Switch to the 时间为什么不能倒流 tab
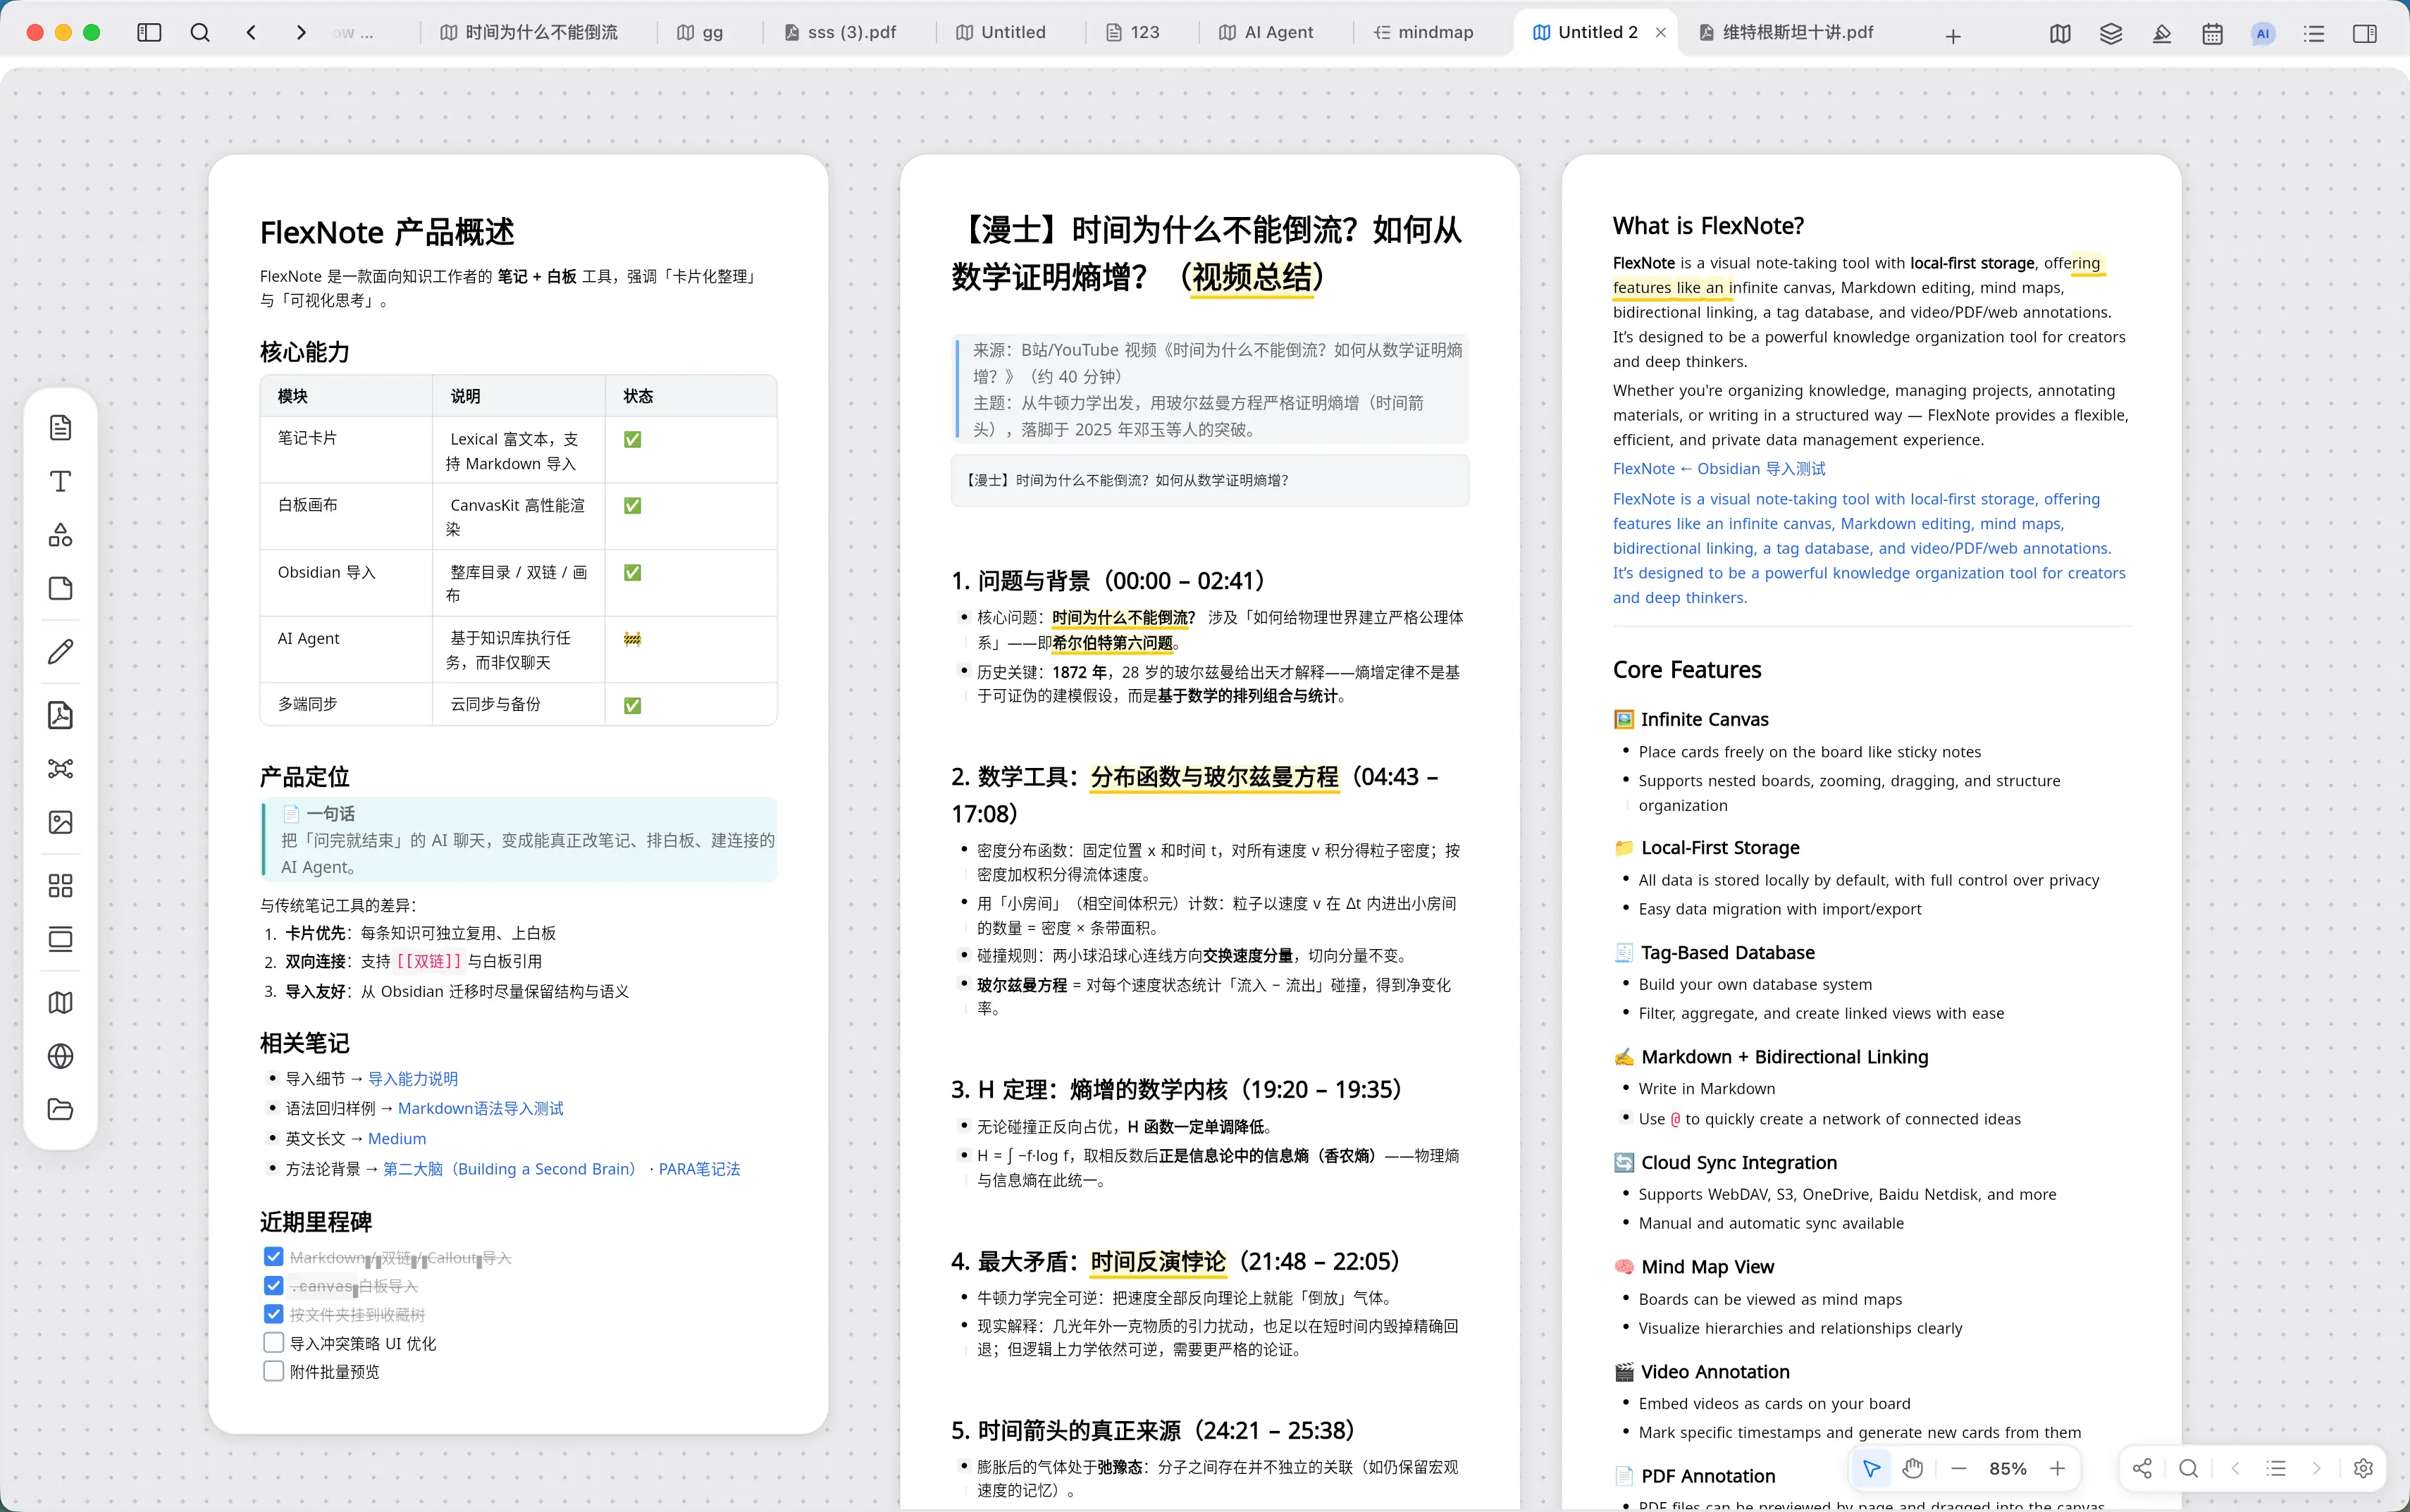Screen dimensions: 2410x1512 [530, 33]
